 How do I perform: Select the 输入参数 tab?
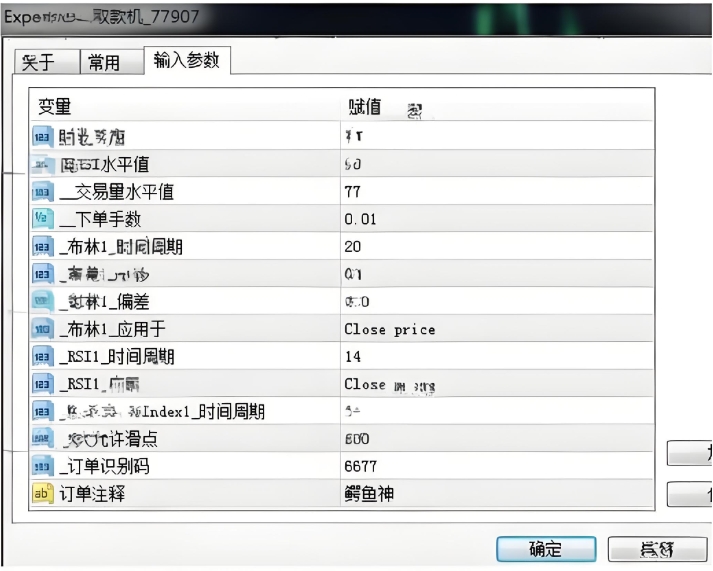186,61
